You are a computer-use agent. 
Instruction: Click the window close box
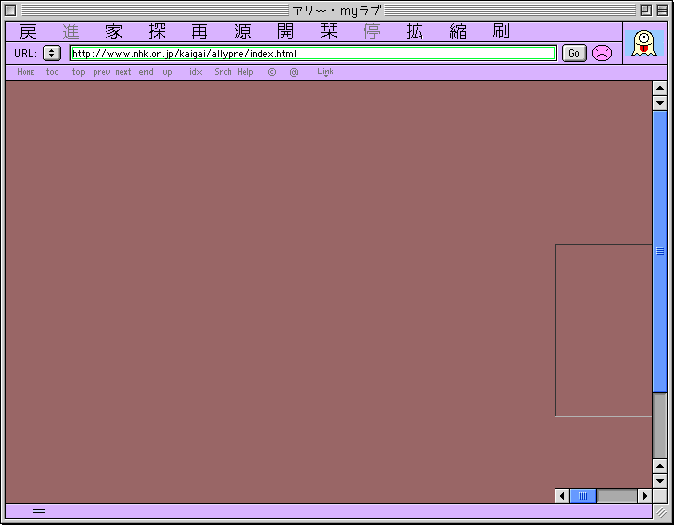[11, 10]
